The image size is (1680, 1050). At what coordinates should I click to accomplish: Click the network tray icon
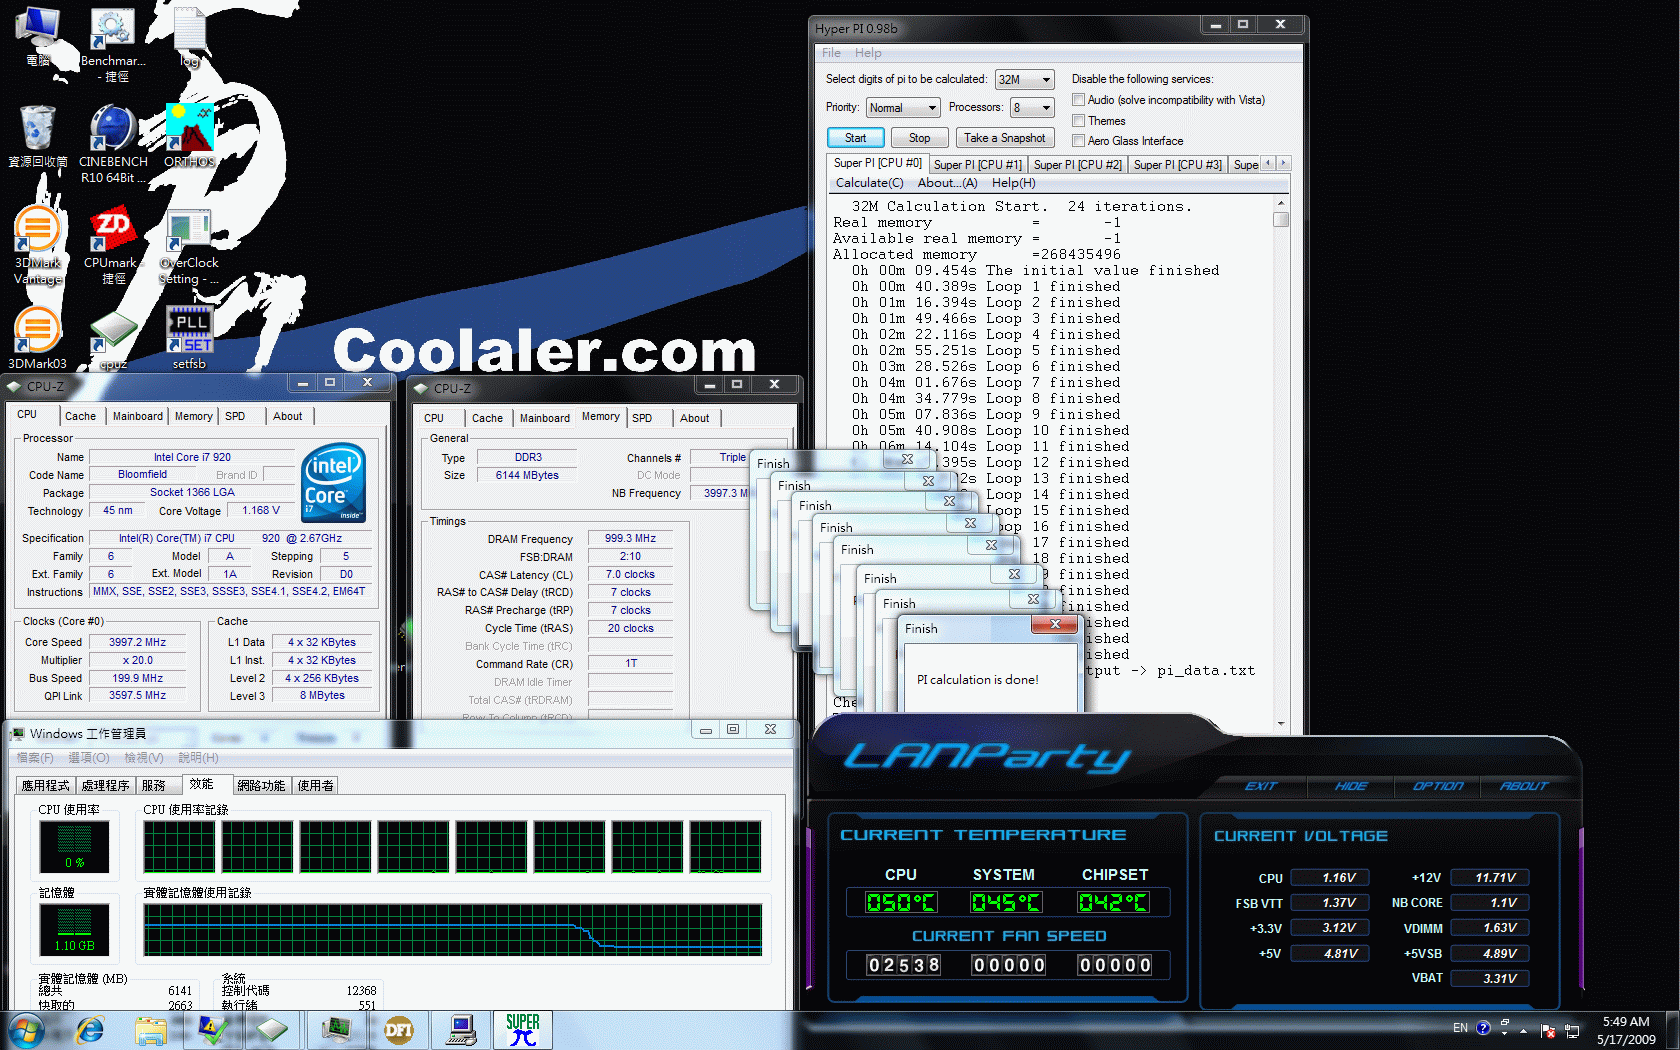click(x=1571, y=1030)
